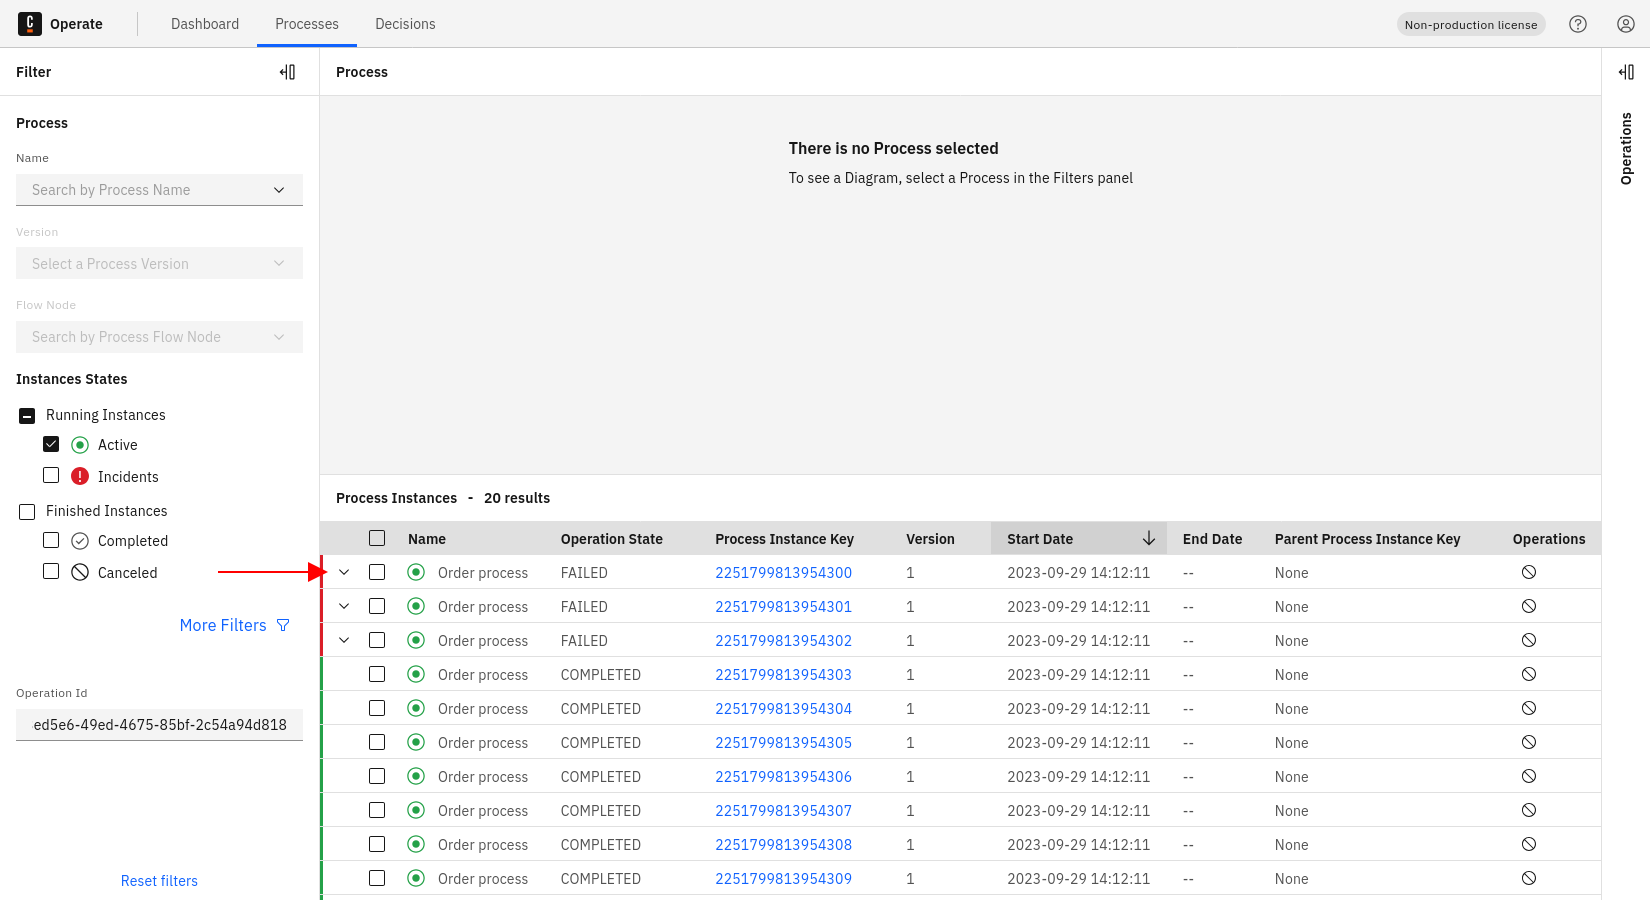Uncheck the Active instances filter

click(x=51, y=445)
